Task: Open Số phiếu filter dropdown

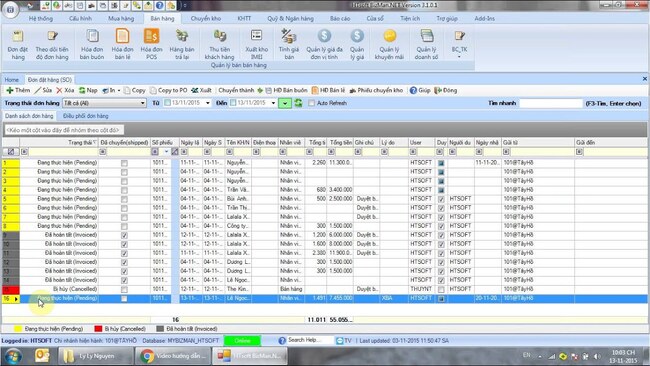Action: [166, 152]
